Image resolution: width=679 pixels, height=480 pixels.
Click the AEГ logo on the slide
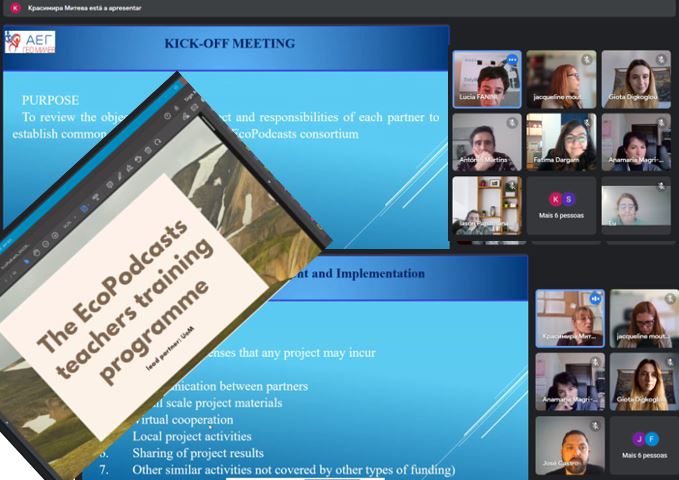point(29,41)
